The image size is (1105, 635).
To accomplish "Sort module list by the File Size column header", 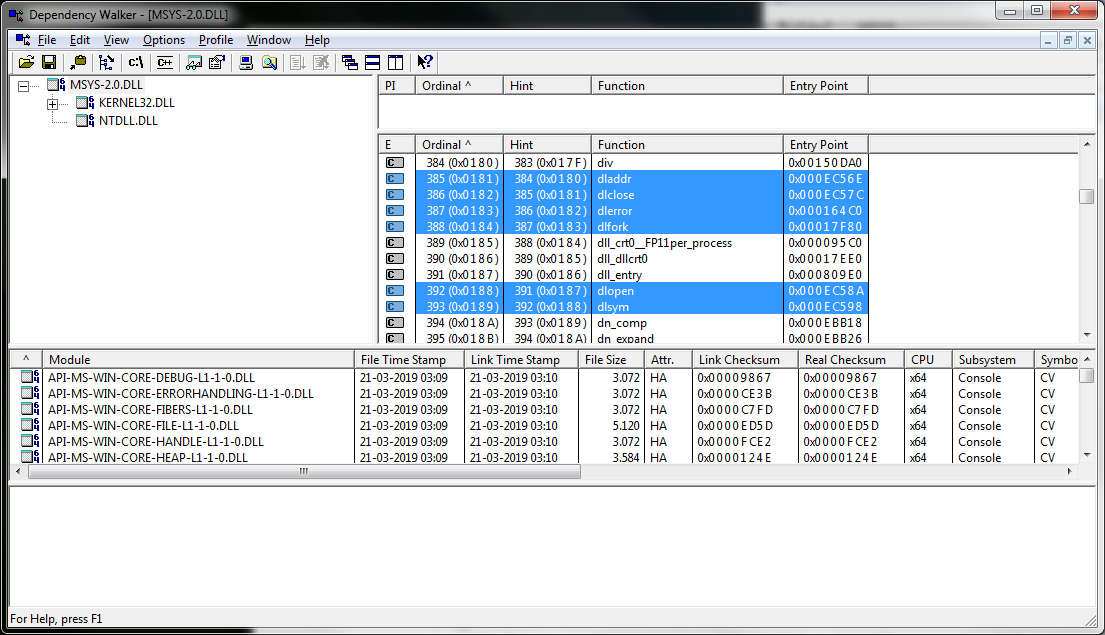I will (611, 359).
